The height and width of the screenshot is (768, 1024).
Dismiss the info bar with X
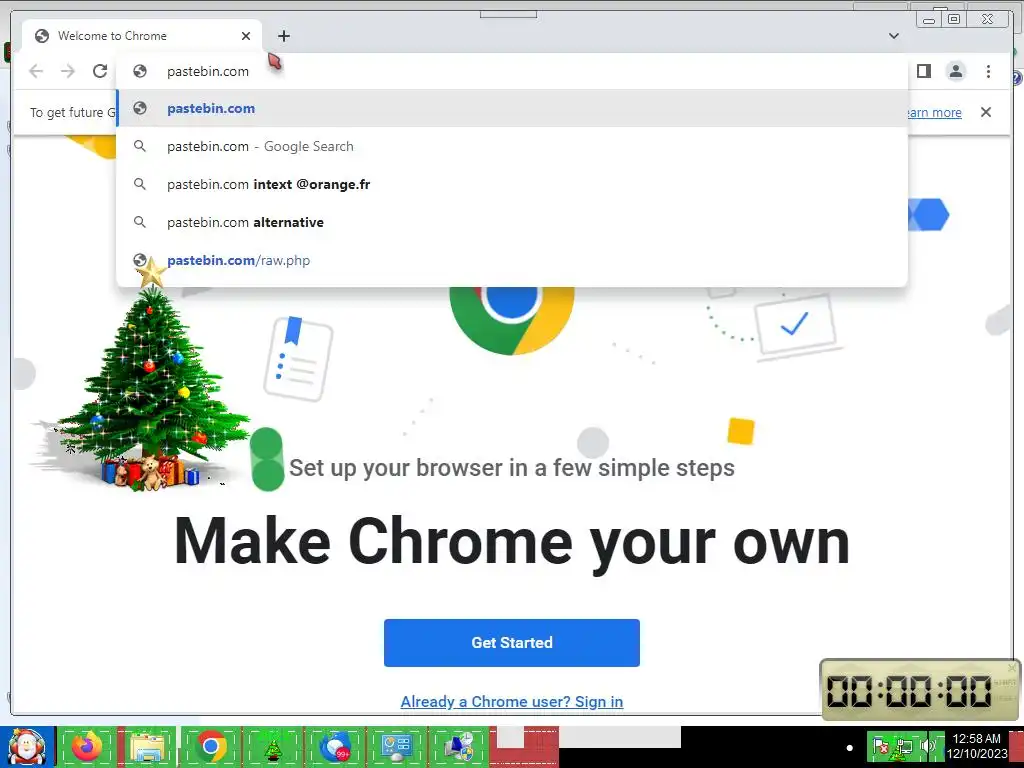[x=986, y=112]
